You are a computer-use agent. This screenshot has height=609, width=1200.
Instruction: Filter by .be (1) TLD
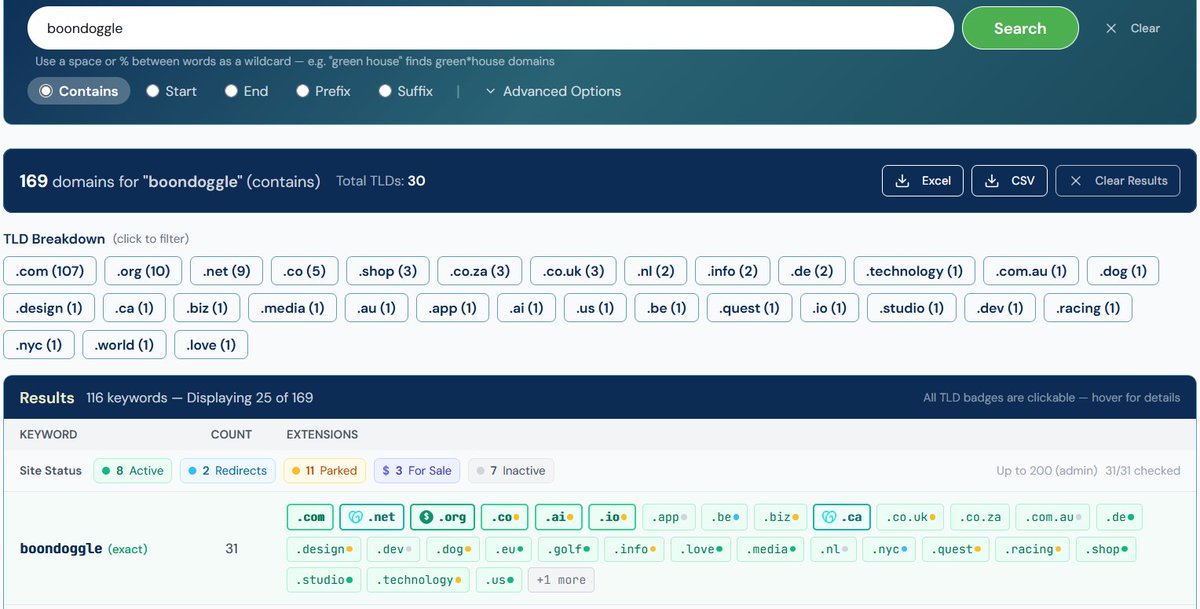click(x=666, y=308)
